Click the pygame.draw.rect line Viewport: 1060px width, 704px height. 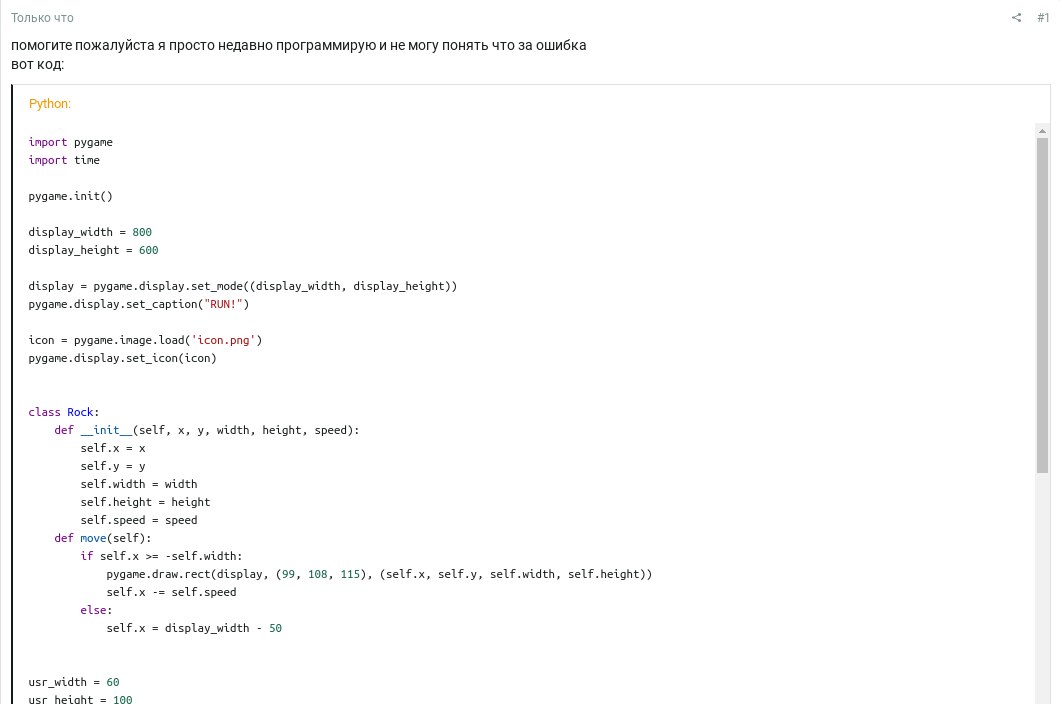click(379, 574)
